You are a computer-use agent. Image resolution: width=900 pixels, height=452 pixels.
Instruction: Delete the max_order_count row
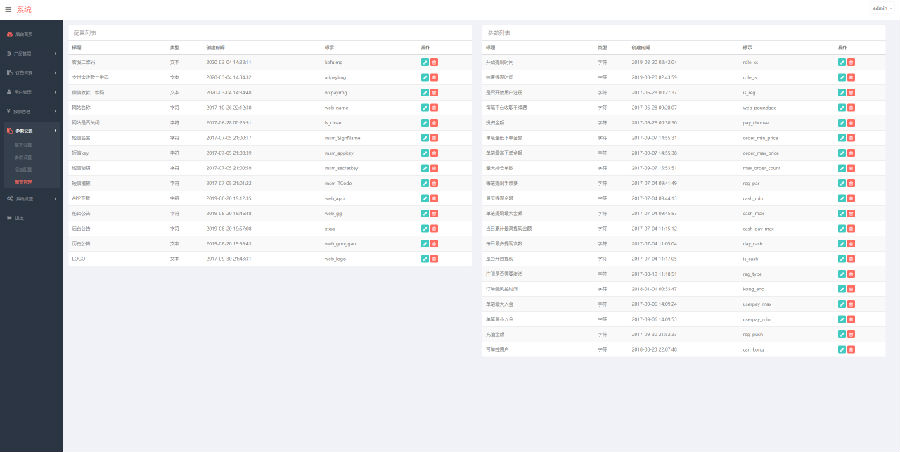[851, 168]
